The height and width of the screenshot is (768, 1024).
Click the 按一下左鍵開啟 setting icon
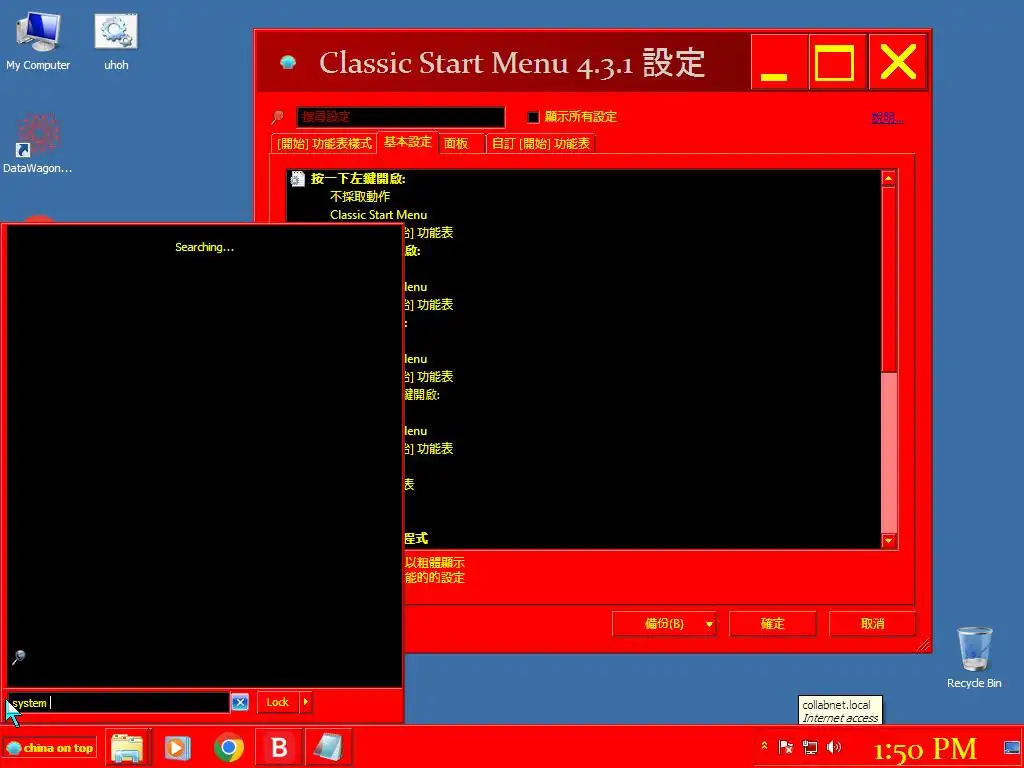[x=298, y=178]
